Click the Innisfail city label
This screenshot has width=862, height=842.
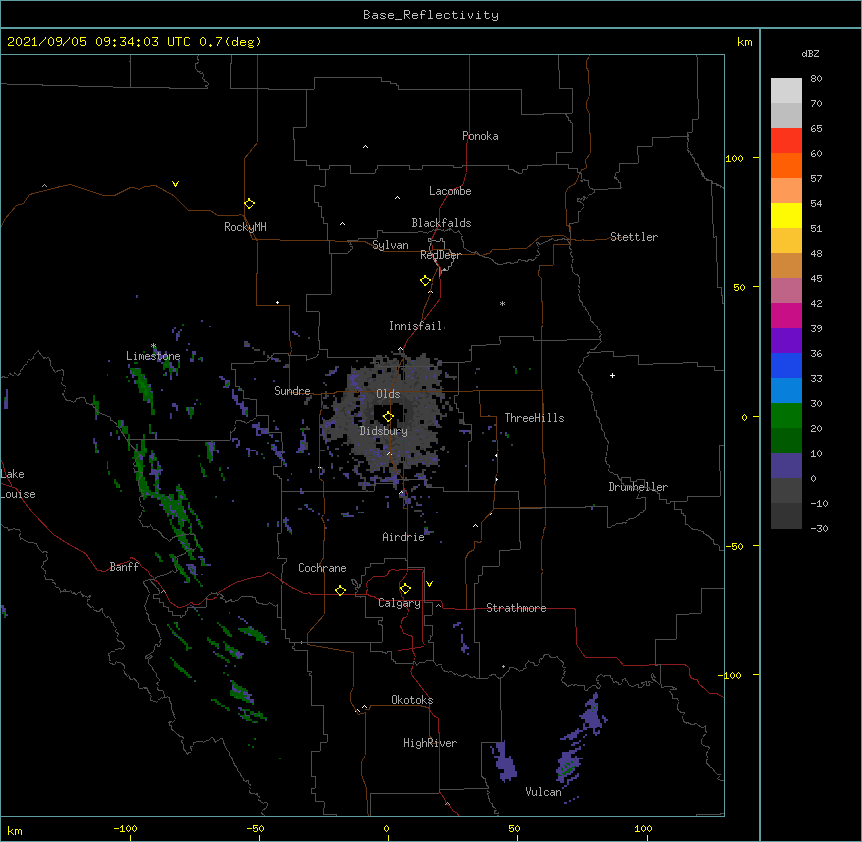pyautogui.click(x=416, y=326)
